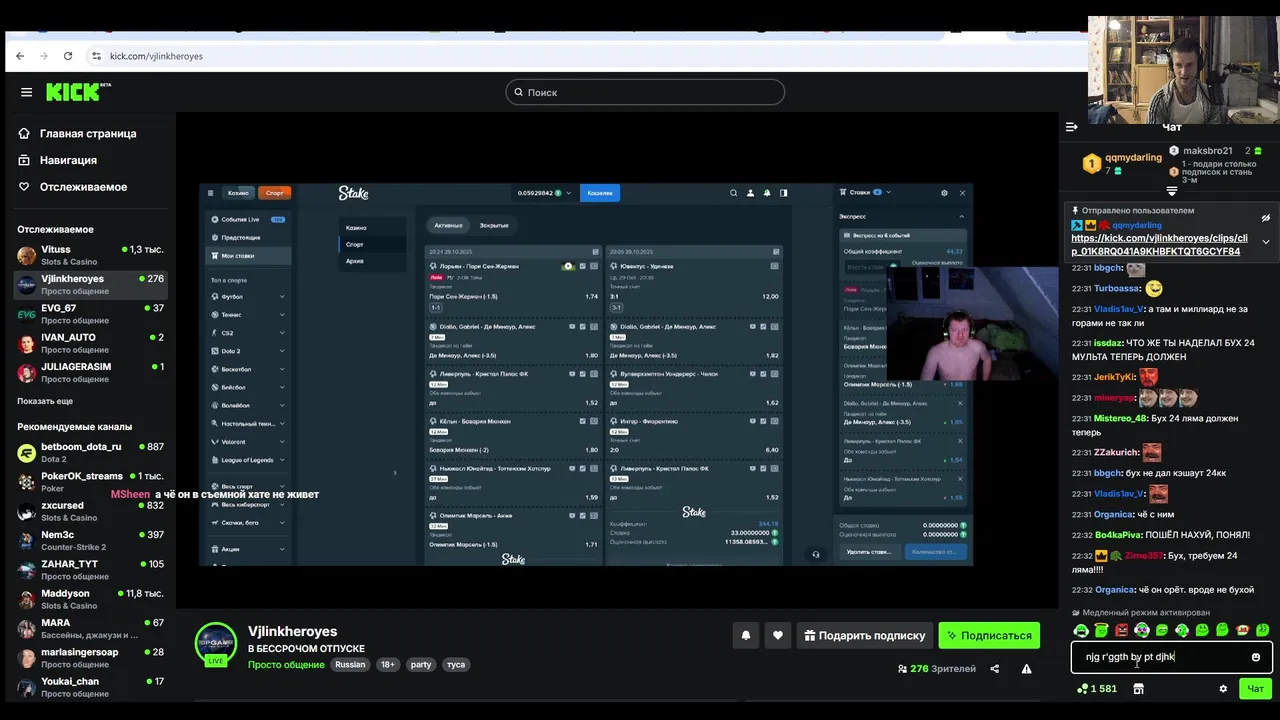The height and width of the screenshot is (720, 1280).
Task: Select the 18+ tag
Action: [388, 664]
